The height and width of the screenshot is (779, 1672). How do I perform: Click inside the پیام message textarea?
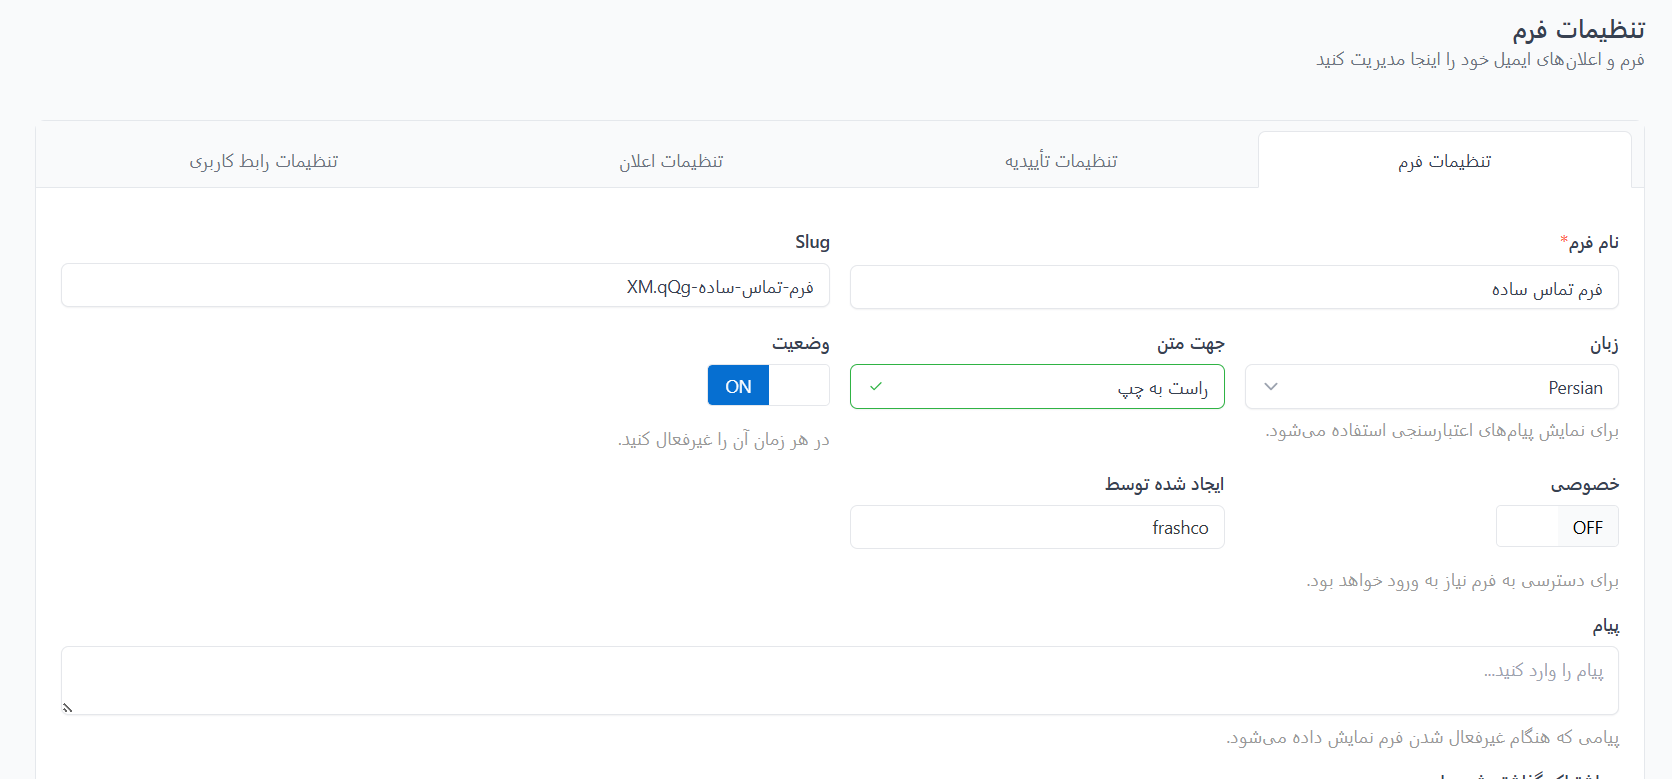tap(840, 680)
